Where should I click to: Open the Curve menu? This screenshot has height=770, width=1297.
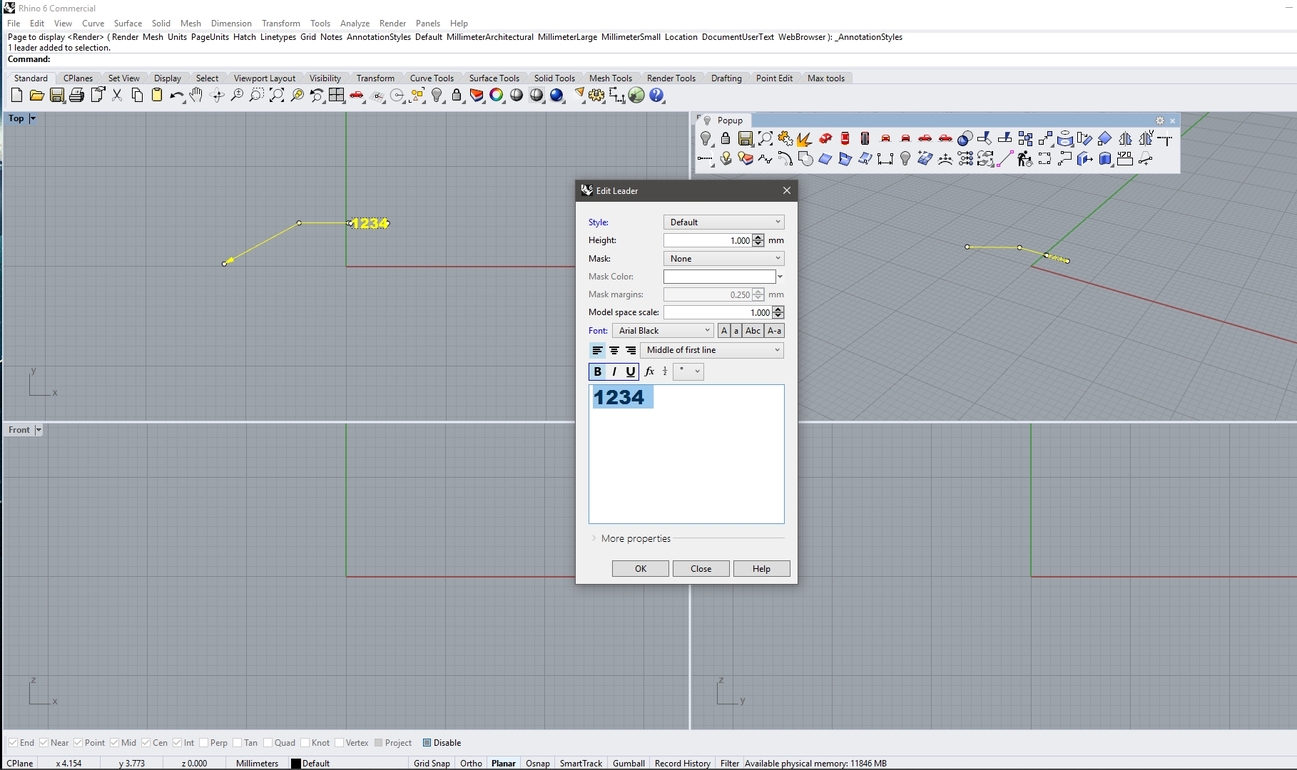(x=93, y=23)
